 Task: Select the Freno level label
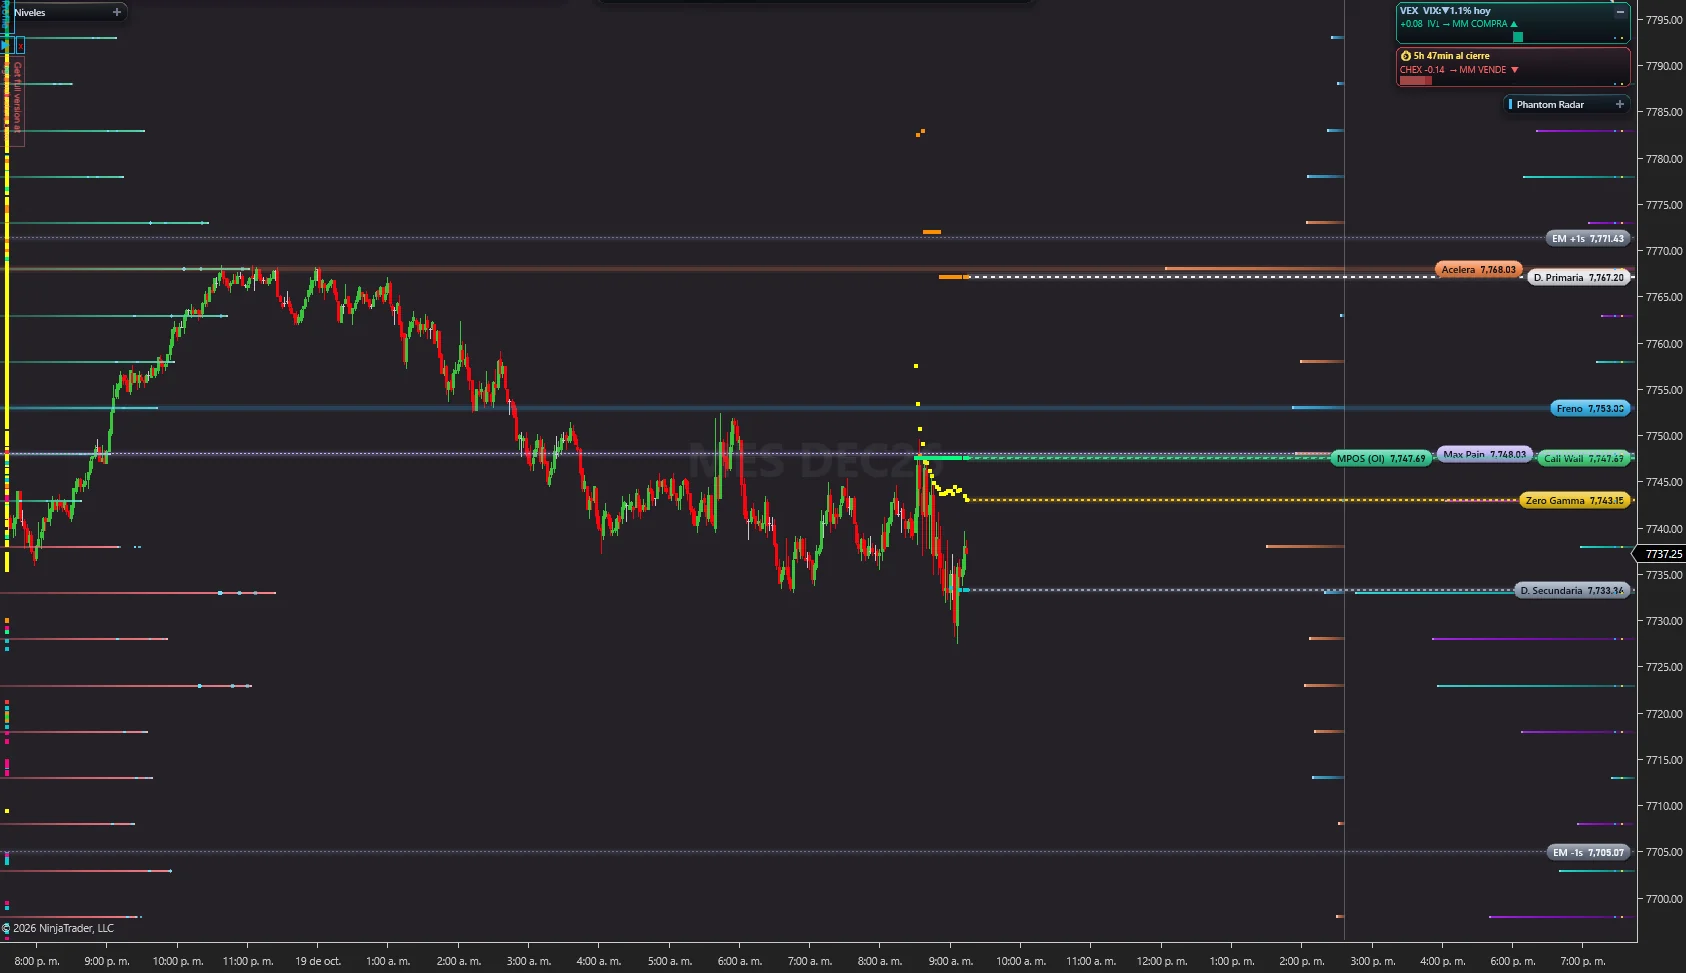1590,408
